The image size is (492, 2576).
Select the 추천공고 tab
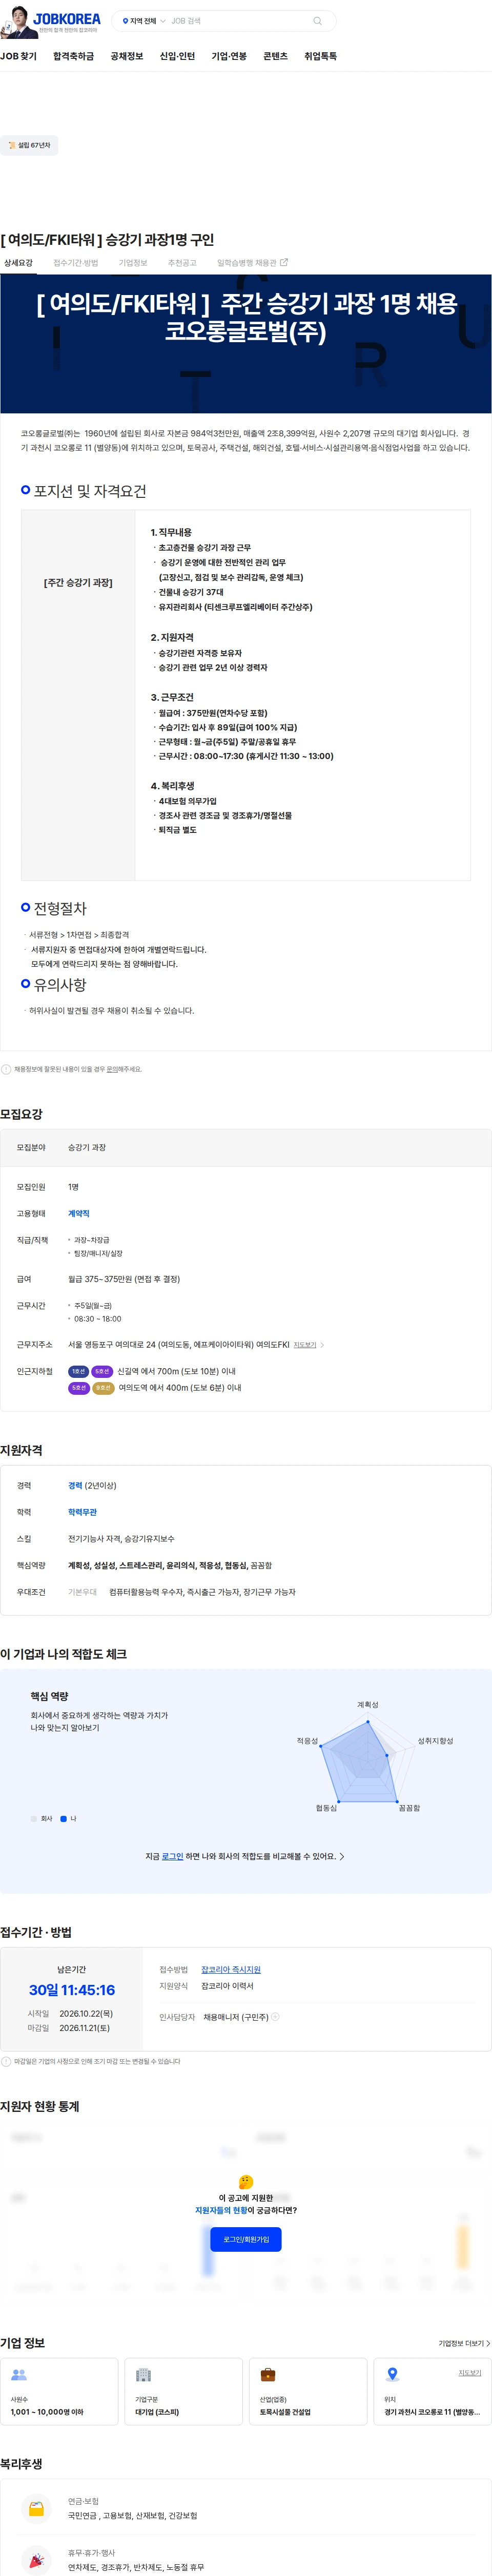pyautogui.click(x=182, y=263)
